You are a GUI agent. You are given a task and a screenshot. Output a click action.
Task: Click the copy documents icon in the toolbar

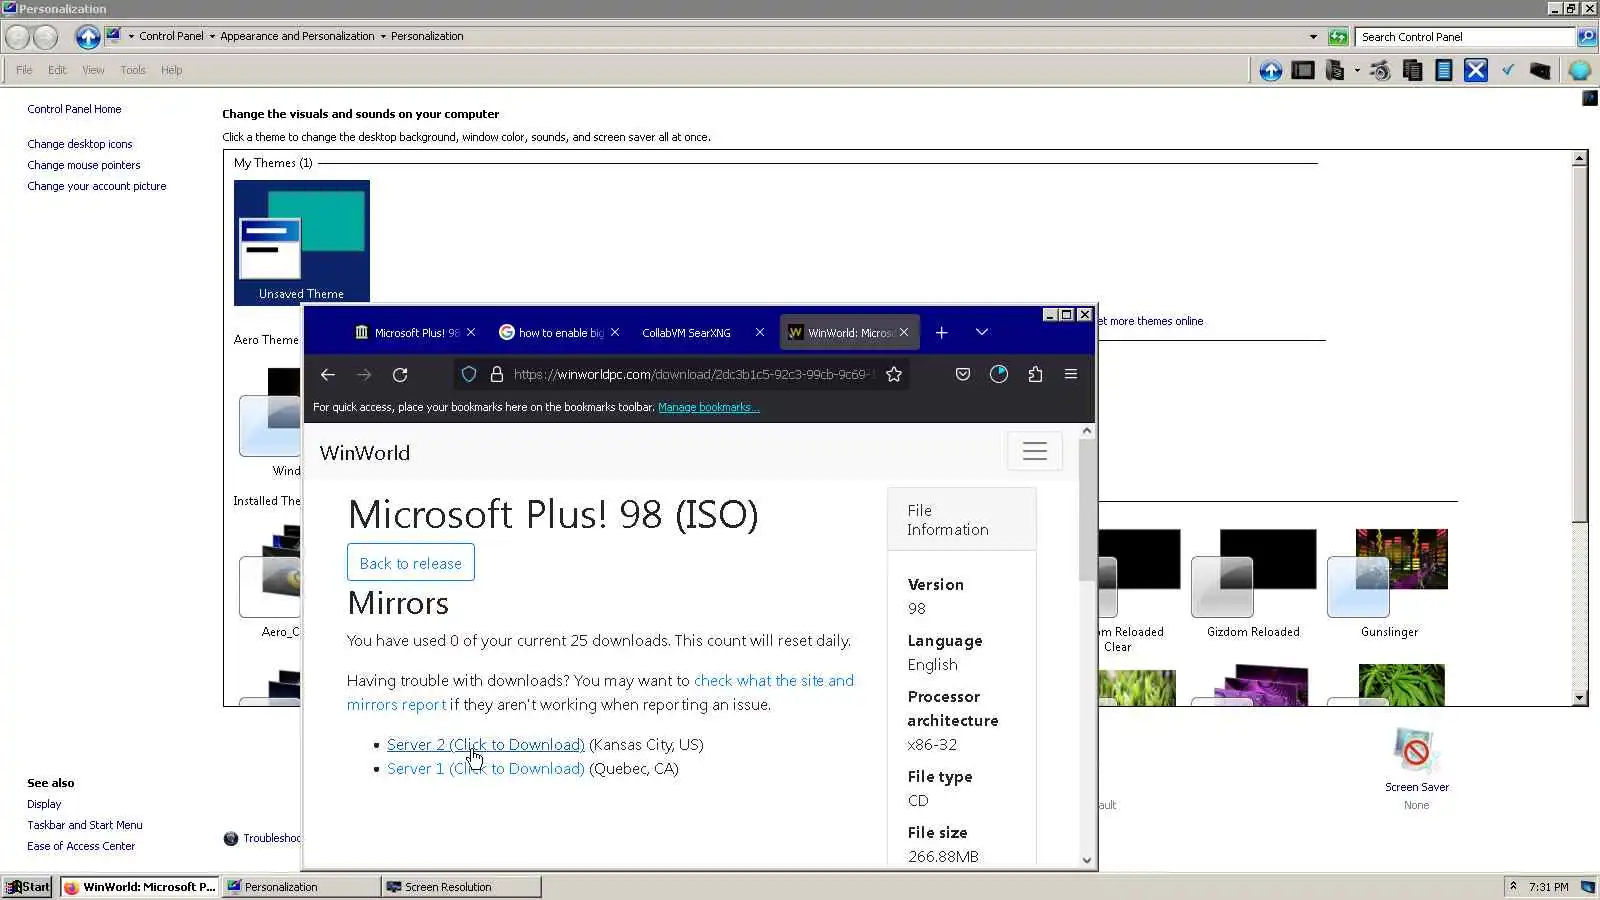pos(1412,70)
